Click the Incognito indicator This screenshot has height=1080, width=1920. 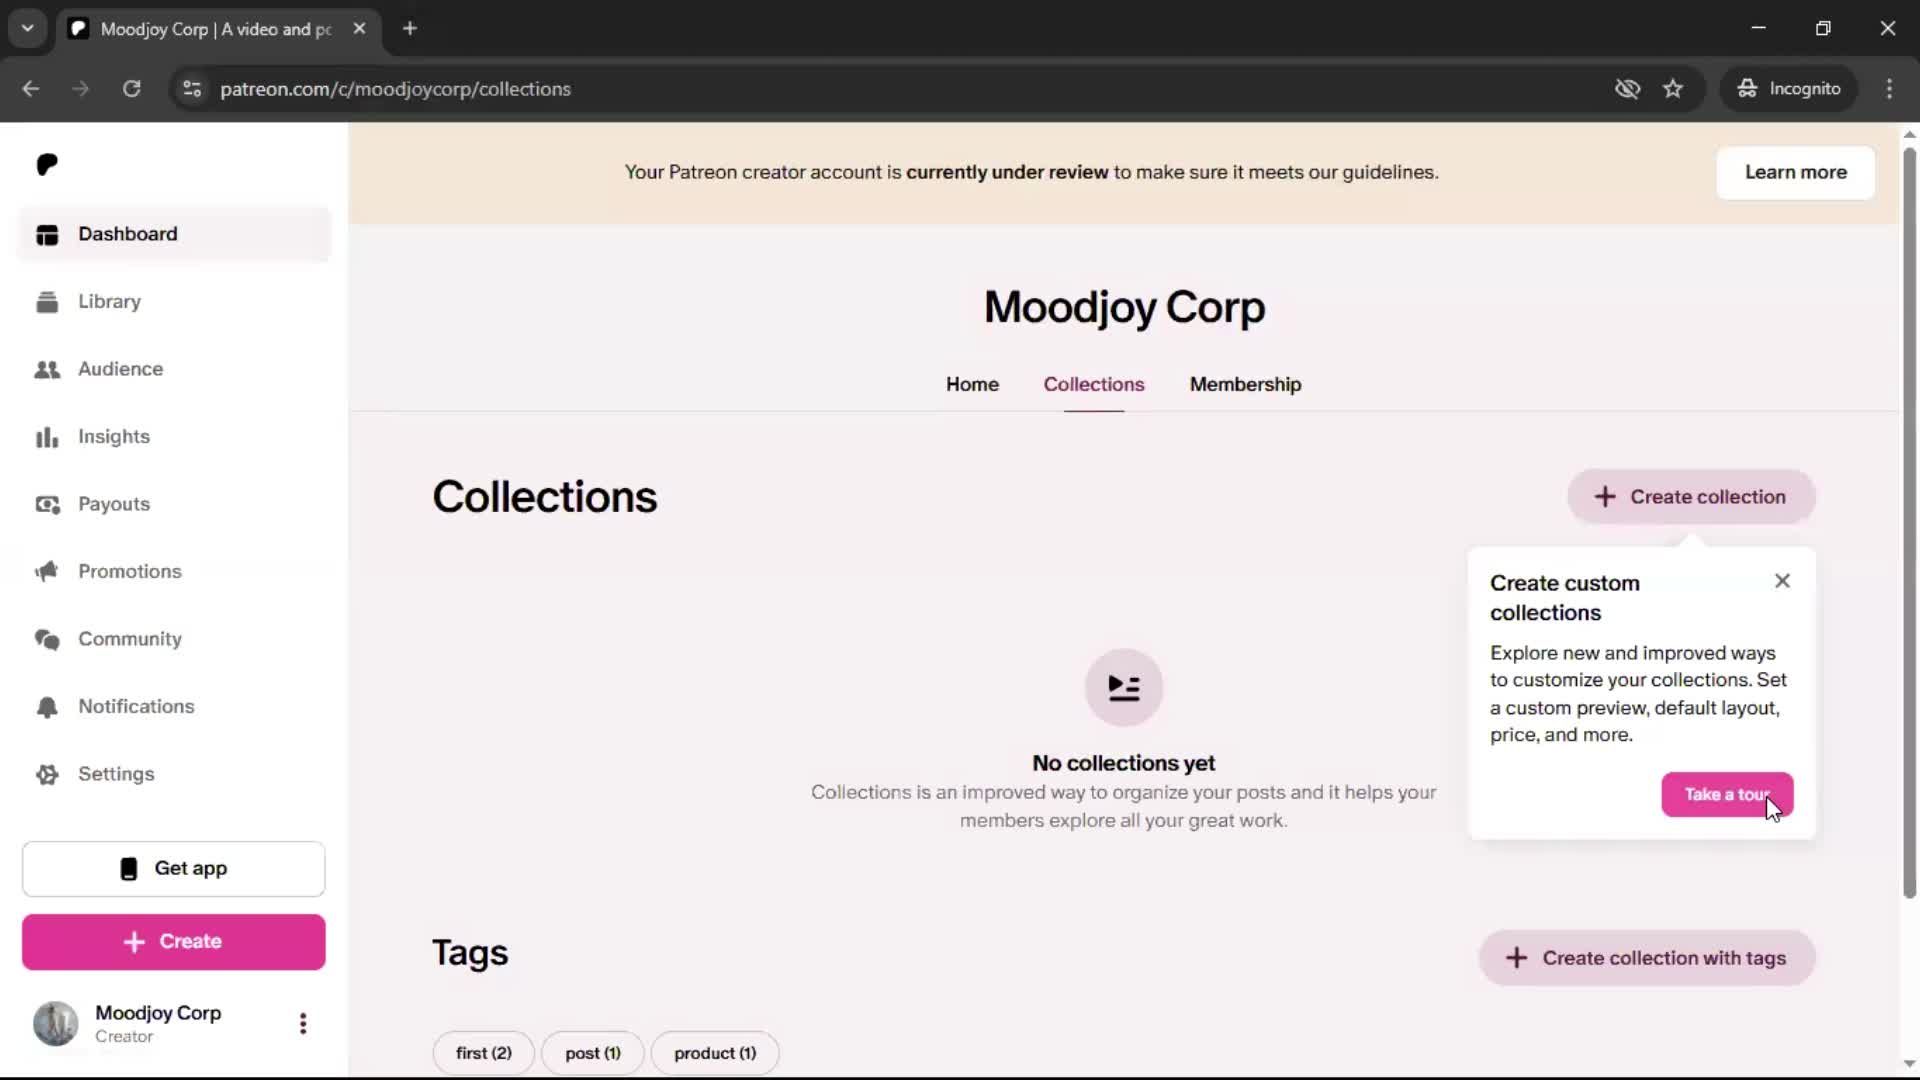point(1789,89)
